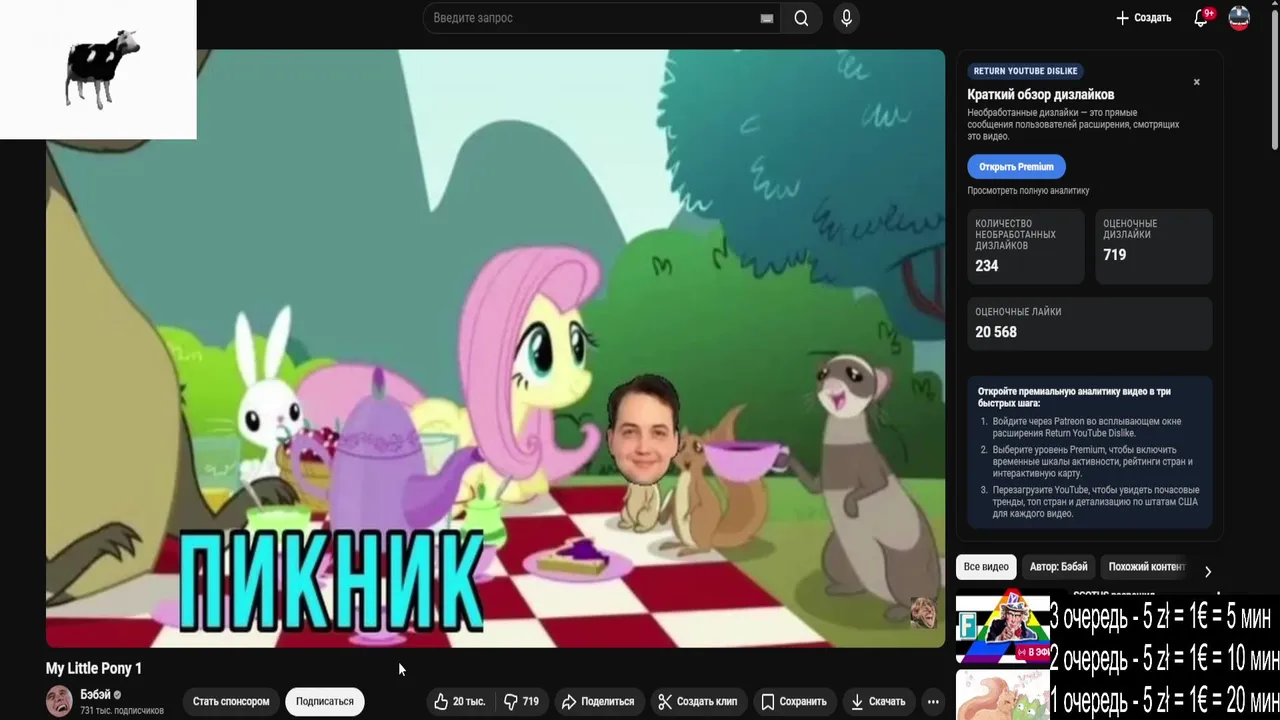This screenshot has height=720, width=1280.
Task: Click the Оценочные лайки 20 568 card
Action: click(1090, 322)
